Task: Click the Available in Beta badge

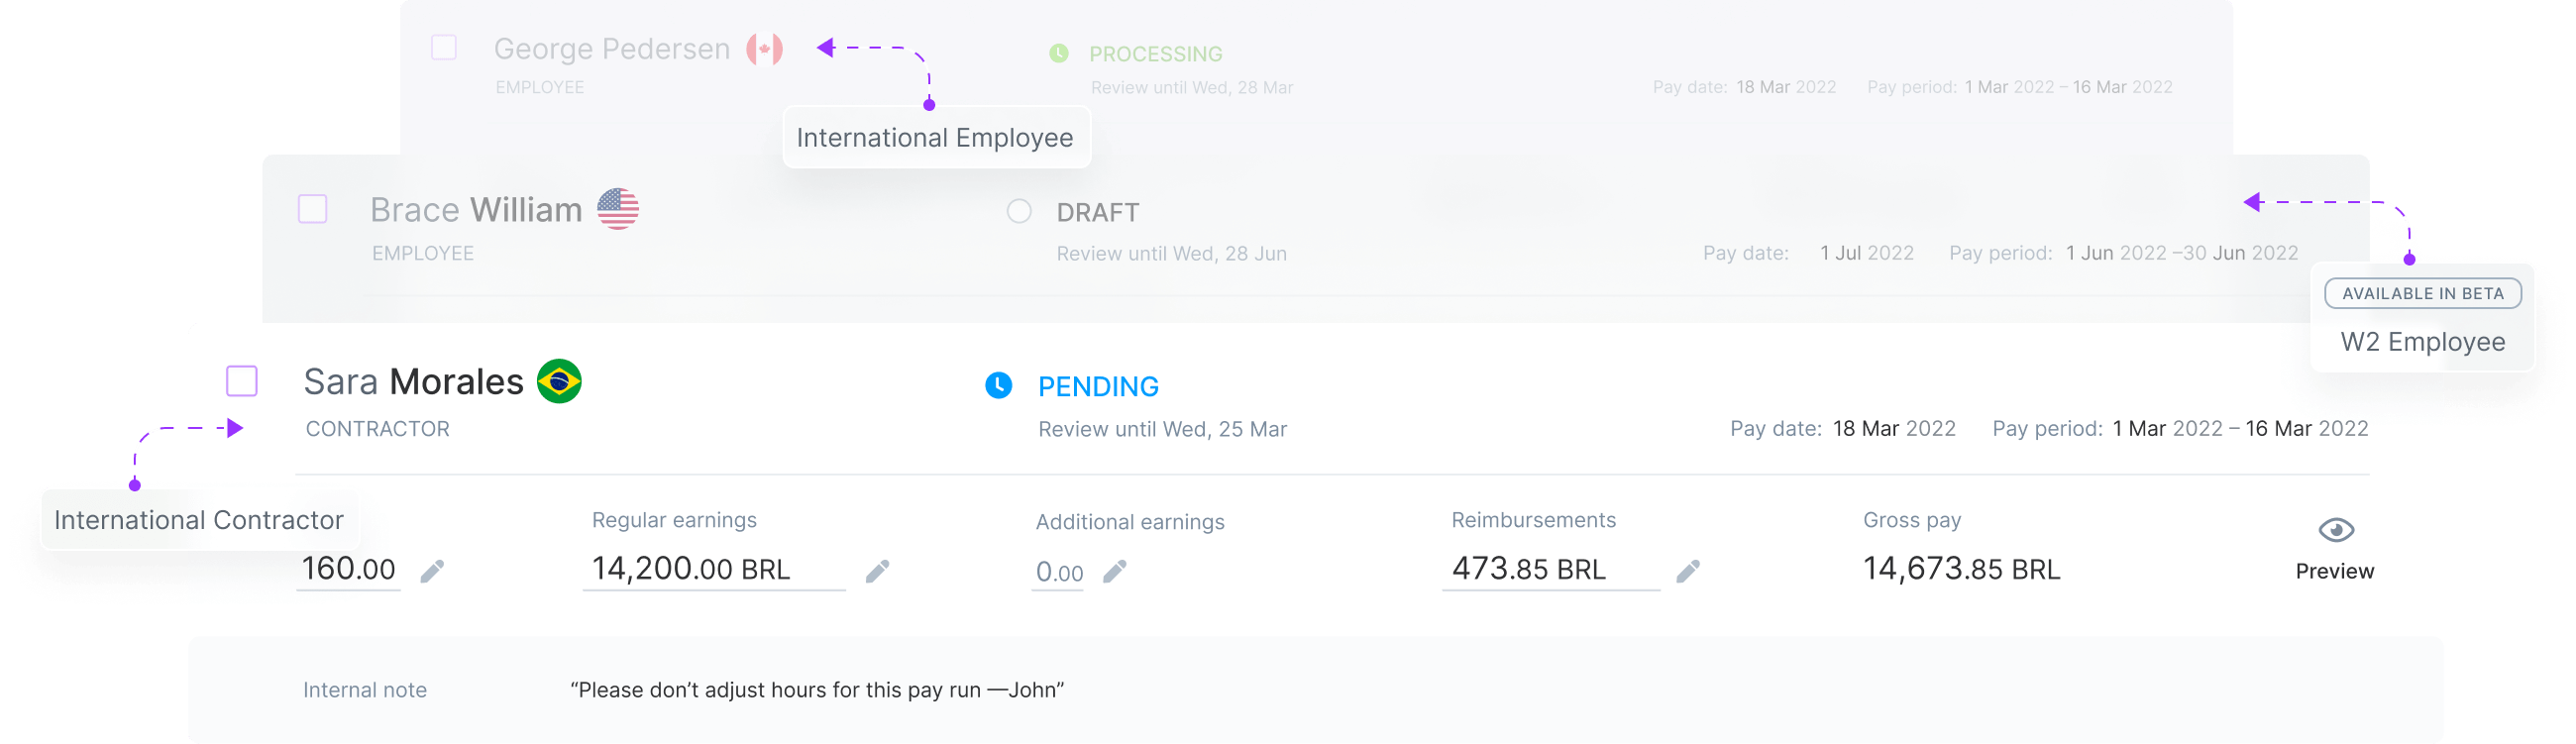Action: [2423, 294]
